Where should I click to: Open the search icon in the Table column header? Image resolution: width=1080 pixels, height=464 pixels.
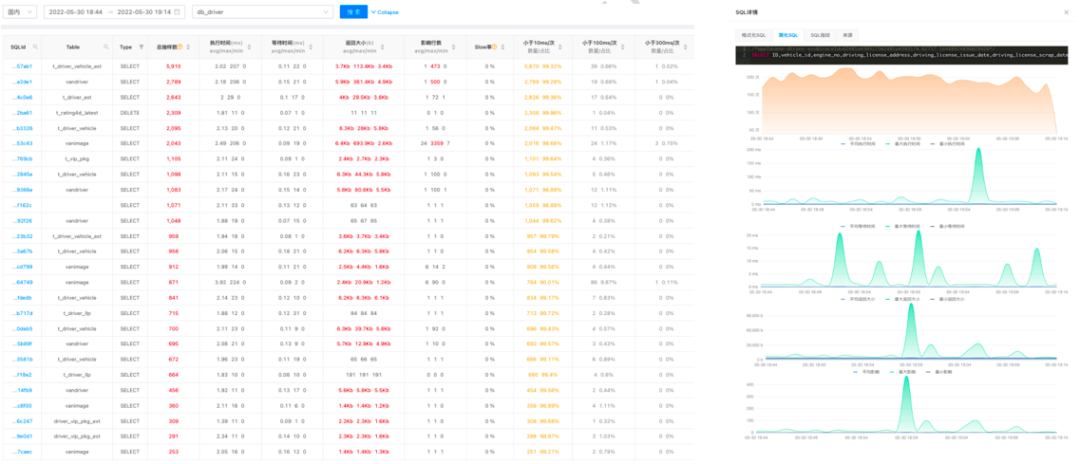(x=106, y=47)
